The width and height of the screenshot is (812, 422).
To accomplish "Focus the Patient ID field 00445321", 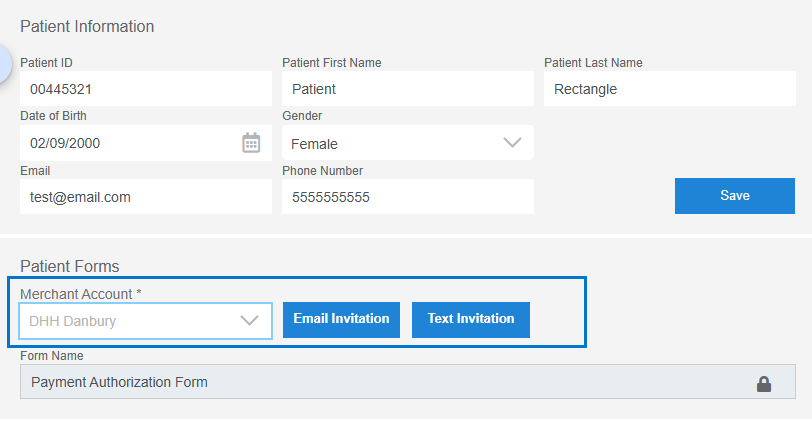I will coord(146,89).
